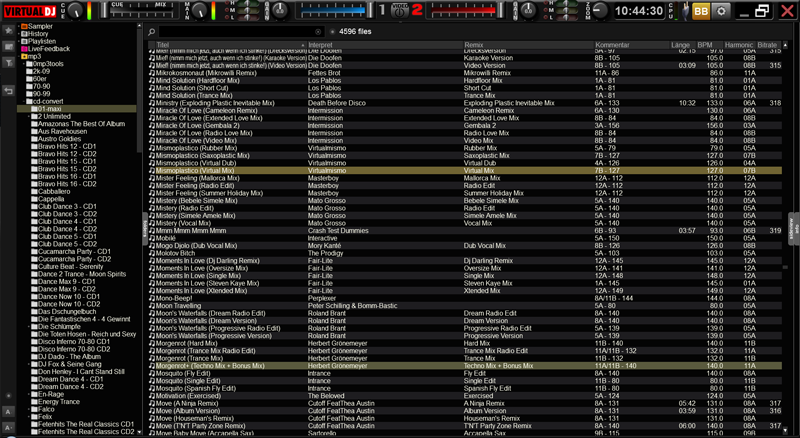Click the A button in sidebar
Screen dimensions: 800x438
(9, 411)
